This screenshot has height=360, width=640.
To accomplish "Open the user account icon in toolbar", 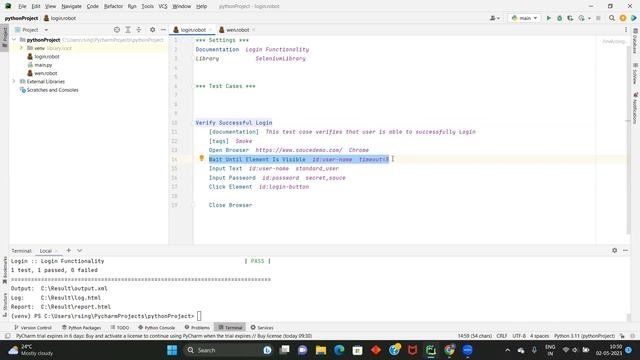I will coord(495,18).
